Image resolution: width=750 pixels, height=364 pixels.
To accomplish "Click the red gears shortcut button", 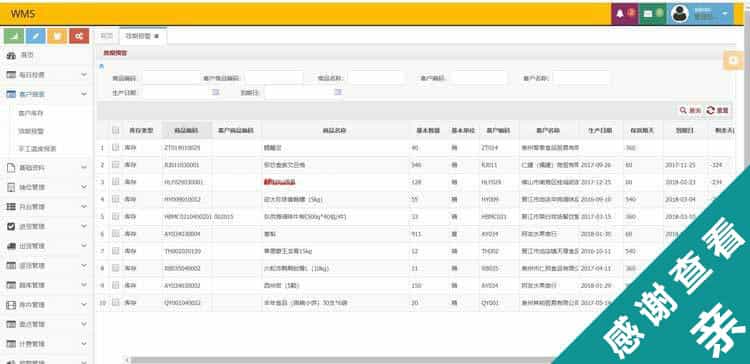I will pos(79,36).
